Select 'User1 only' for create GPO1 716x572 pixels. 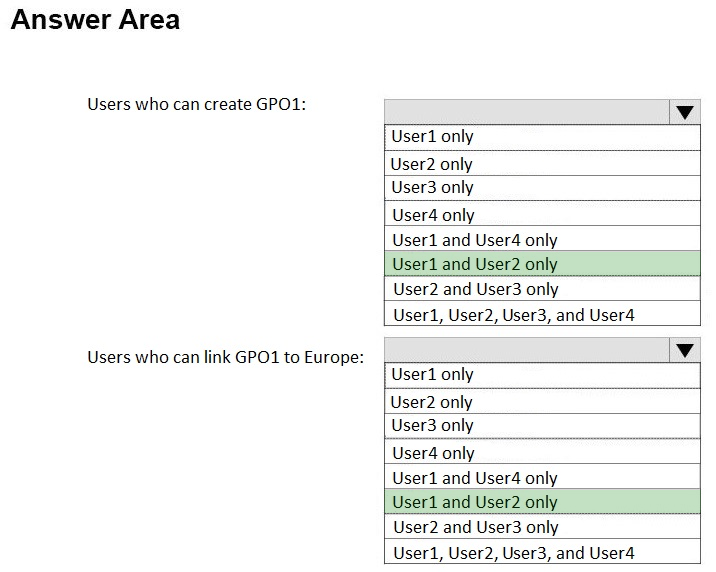542,137
